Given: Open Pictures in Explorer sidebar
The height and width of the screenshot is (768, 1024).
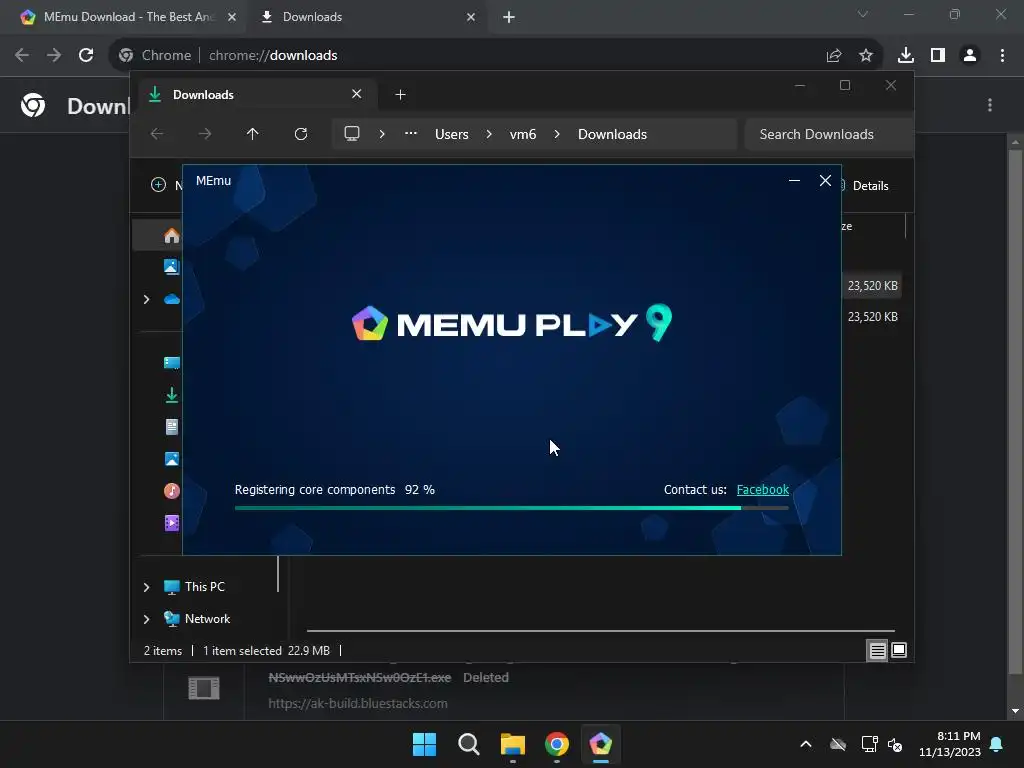Looking at the screenshot, I should click(x=172, y=459).
